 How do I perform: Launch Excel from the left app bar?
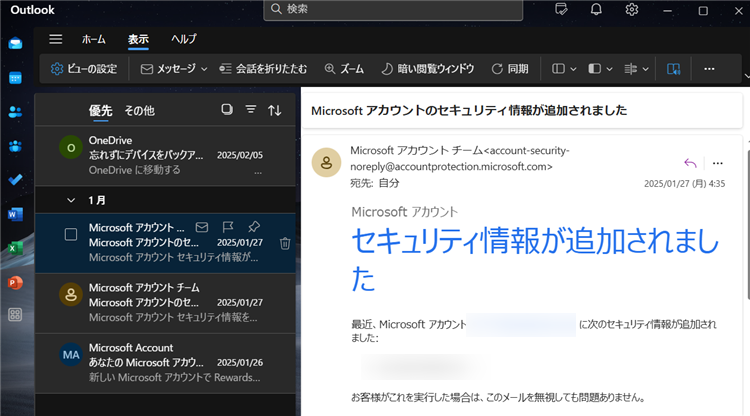pos(15,247)
